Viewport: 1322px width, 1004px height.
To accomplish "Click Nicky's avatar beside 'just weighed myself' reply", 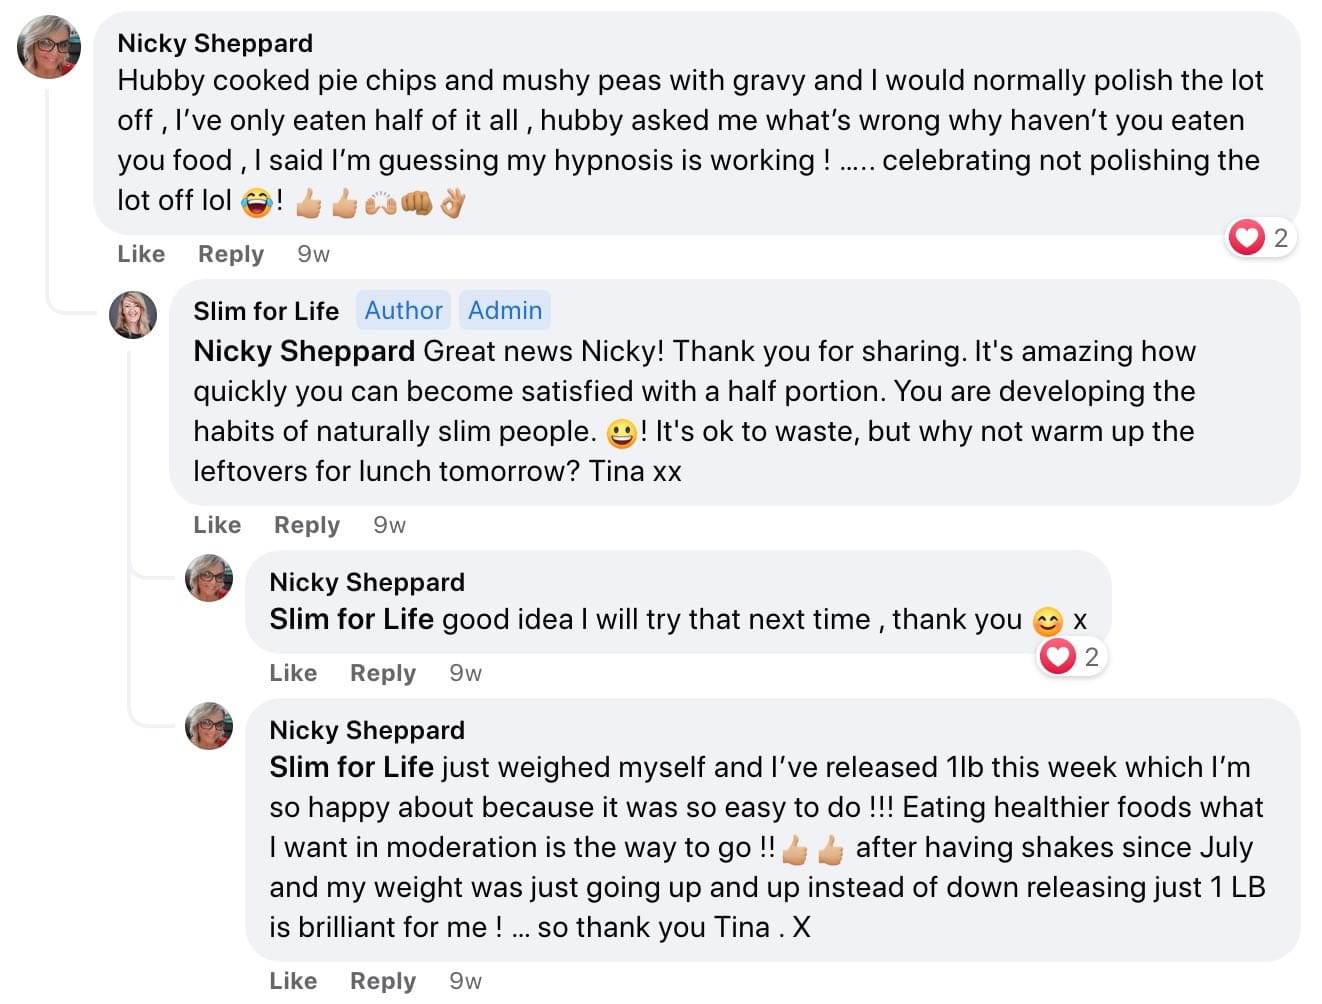I will pos(209,726).
